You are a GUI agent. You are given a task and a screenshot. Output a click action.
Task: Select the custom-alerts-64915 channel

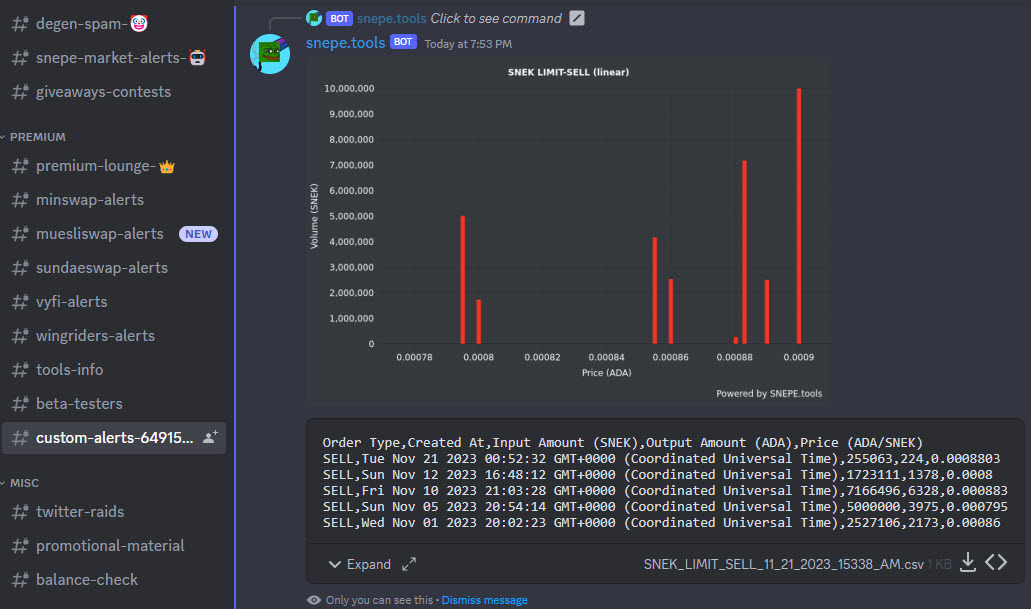pos(114,438)
